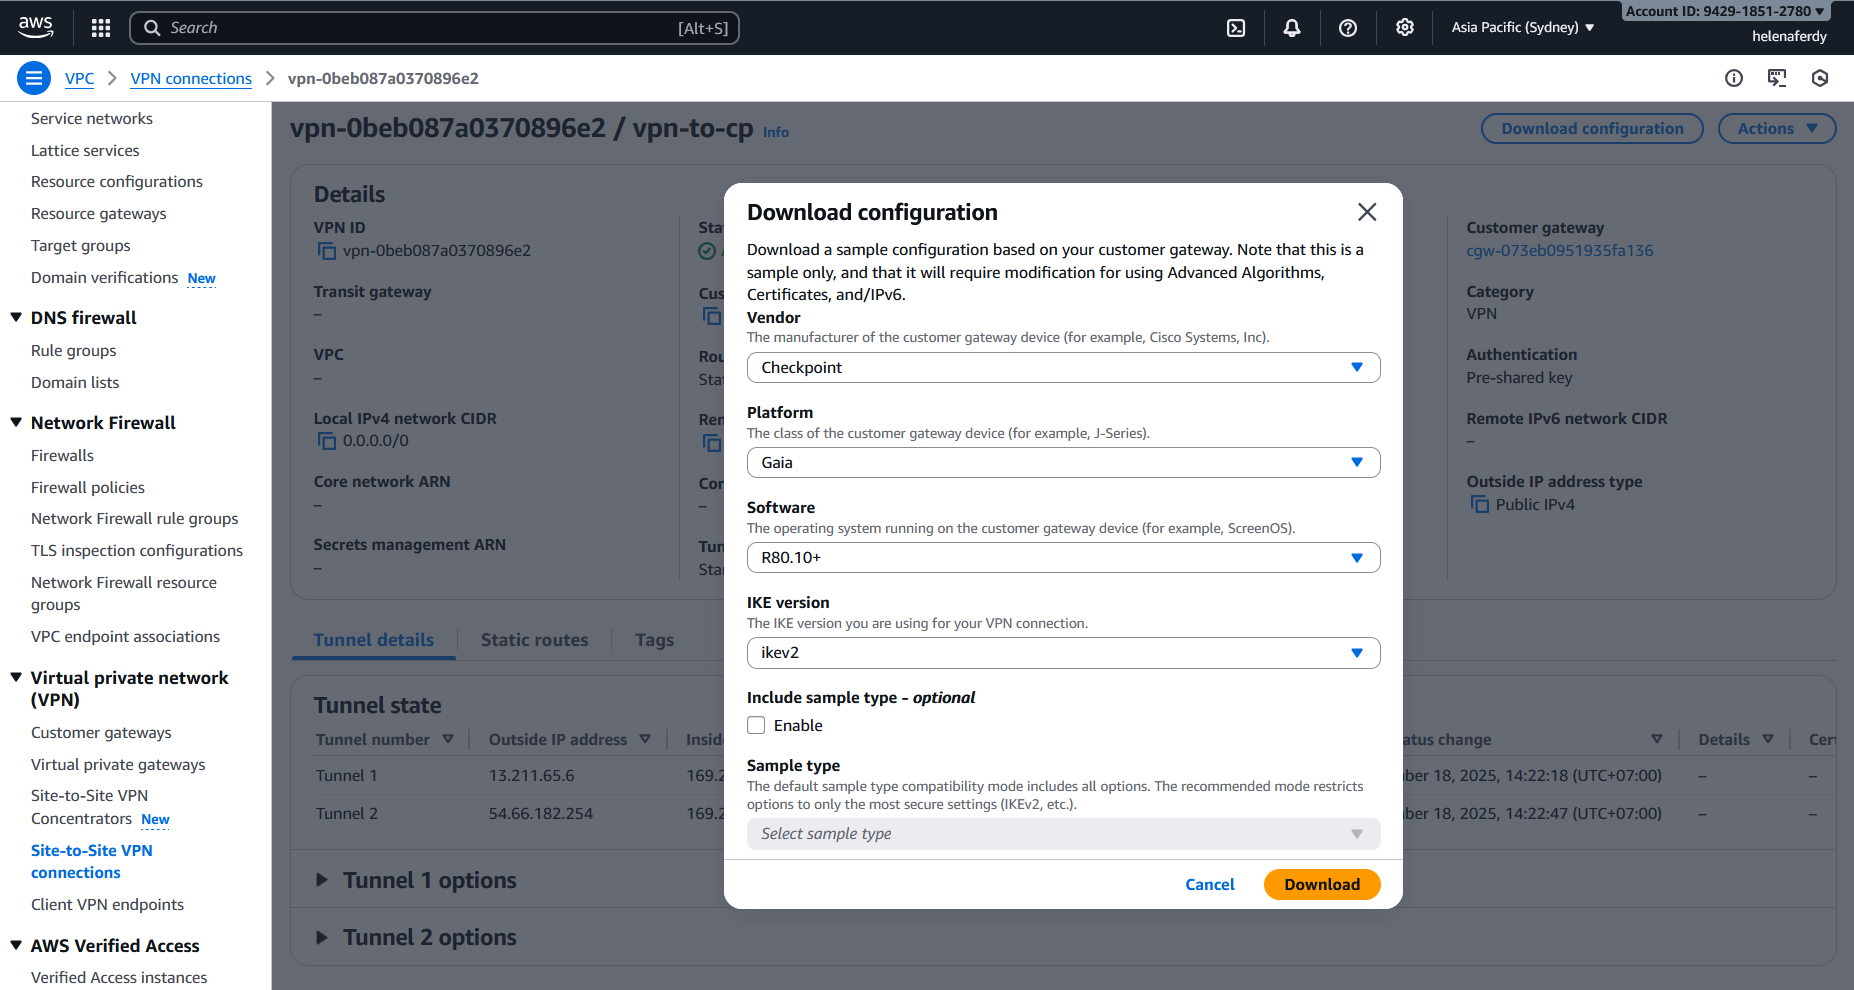Switch to the Static routes tab
The image size is (1854, 990).
click(534, 640)
